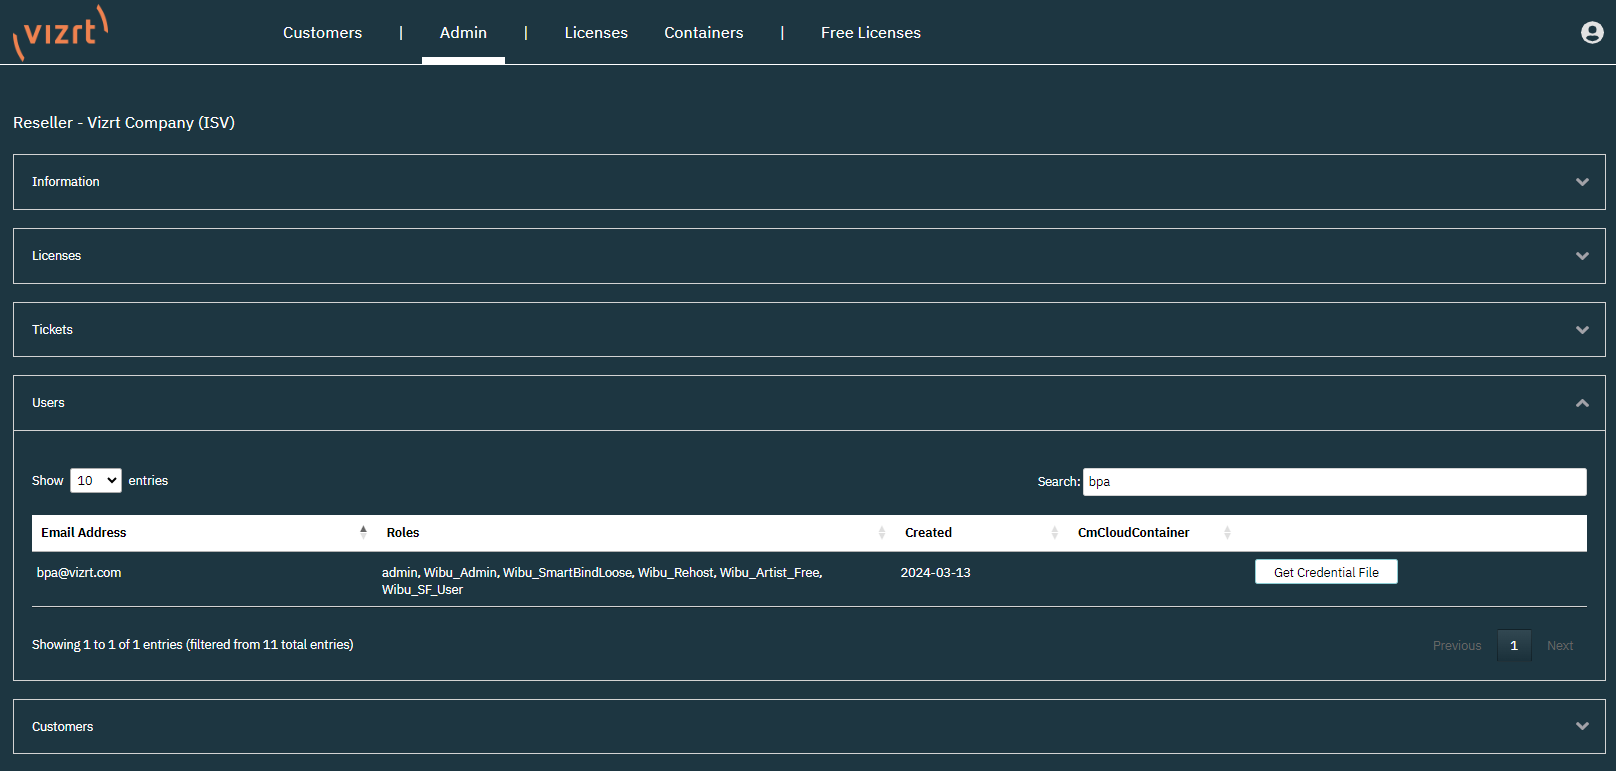This screenshot has height=771, width=1616.
Task: Click Get Credential File button
Action: [1326, 572]
